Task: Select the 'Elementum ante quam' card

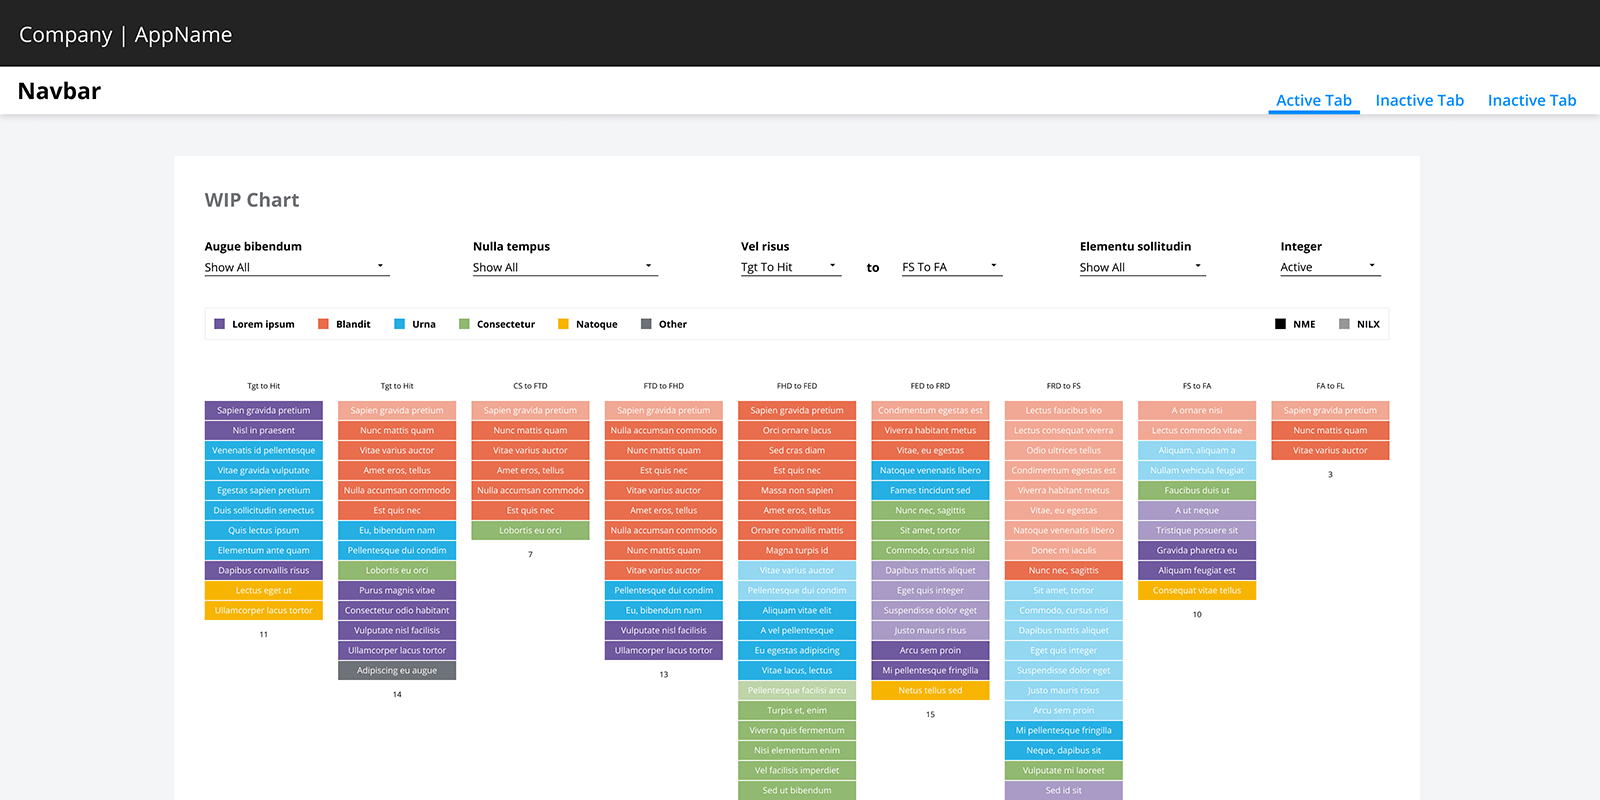Action: click(x=264, y=550)
